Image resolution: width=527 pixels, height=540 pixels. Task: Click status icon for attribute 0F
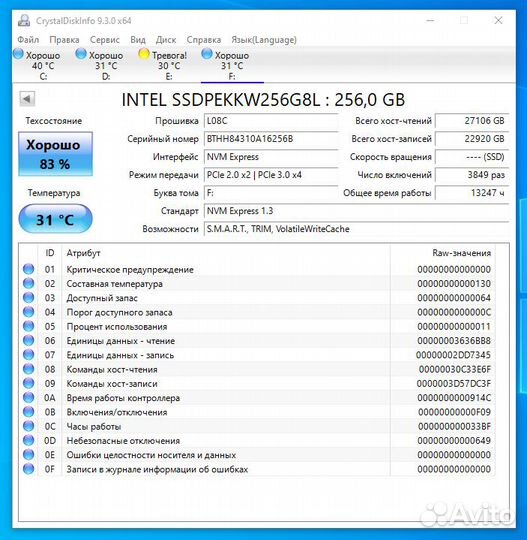[x=29, y=469]
